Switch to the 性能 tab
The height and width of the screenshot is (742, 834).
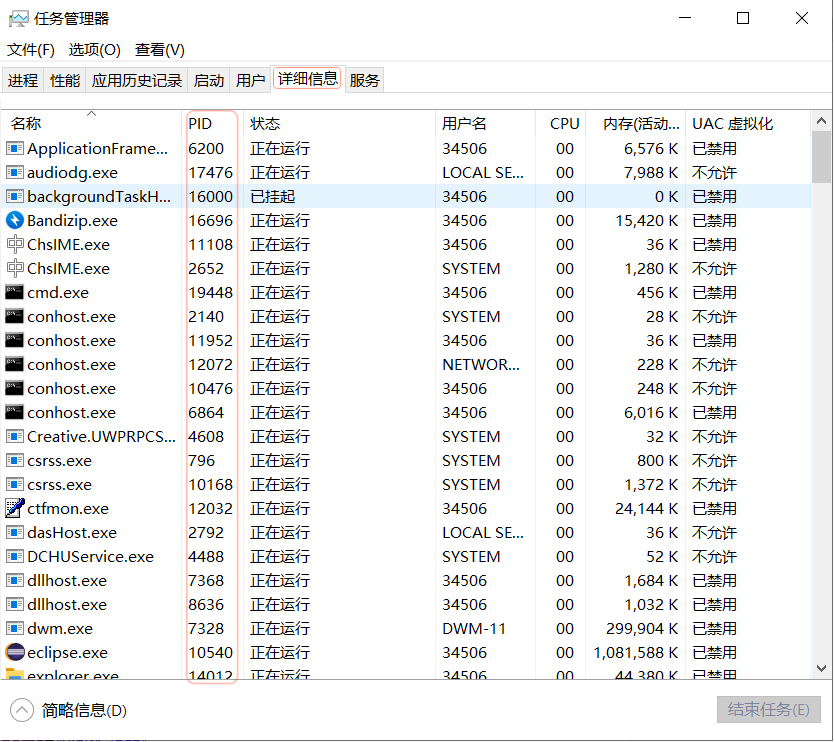click(64, 80)
